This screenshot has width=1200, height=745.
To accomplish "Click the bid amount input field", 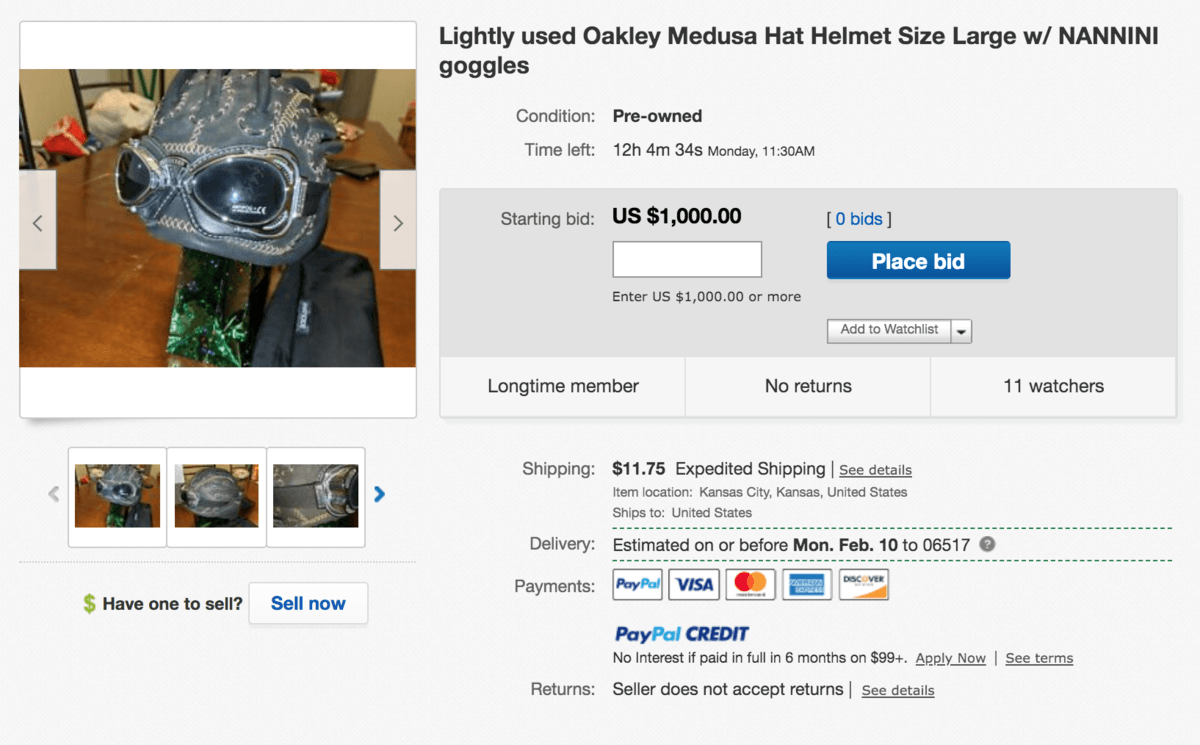I will pyautogui.click(x=687, y=260).
